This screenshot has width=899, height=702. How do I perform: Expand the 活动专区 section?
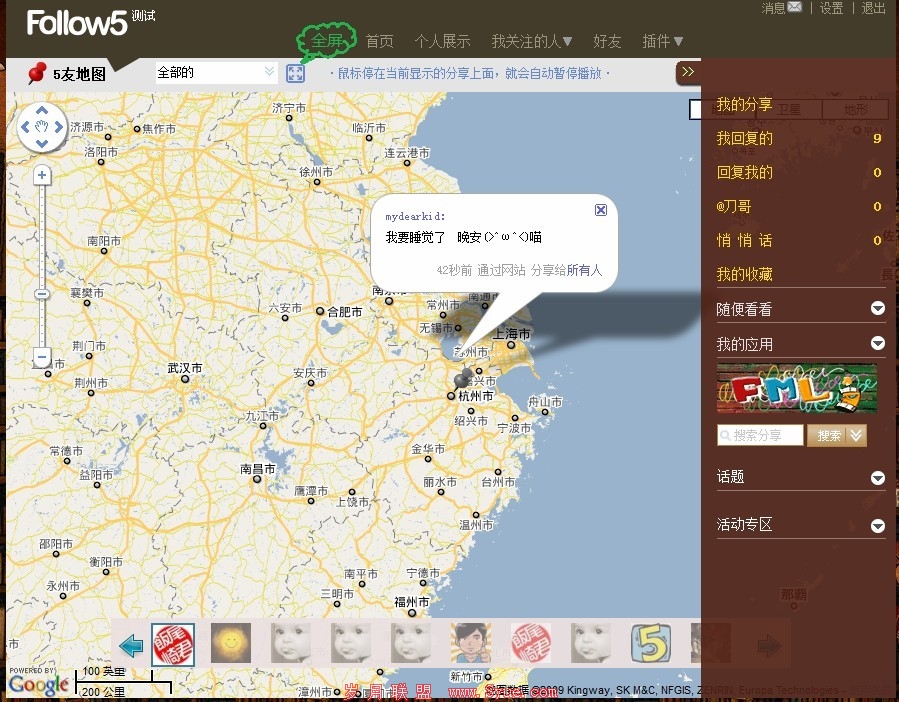click(x=878, y=525)
